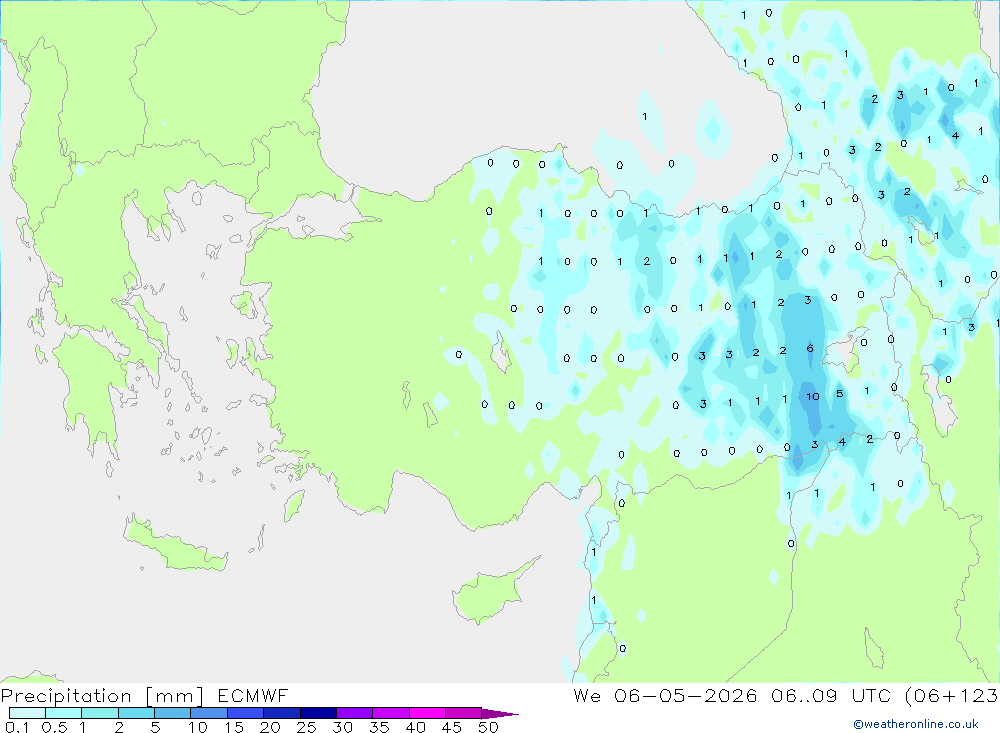Screen dimensions: 1000x733
Task: Click the "10" precipitation value on map
Action: click(x=812, y=396)
